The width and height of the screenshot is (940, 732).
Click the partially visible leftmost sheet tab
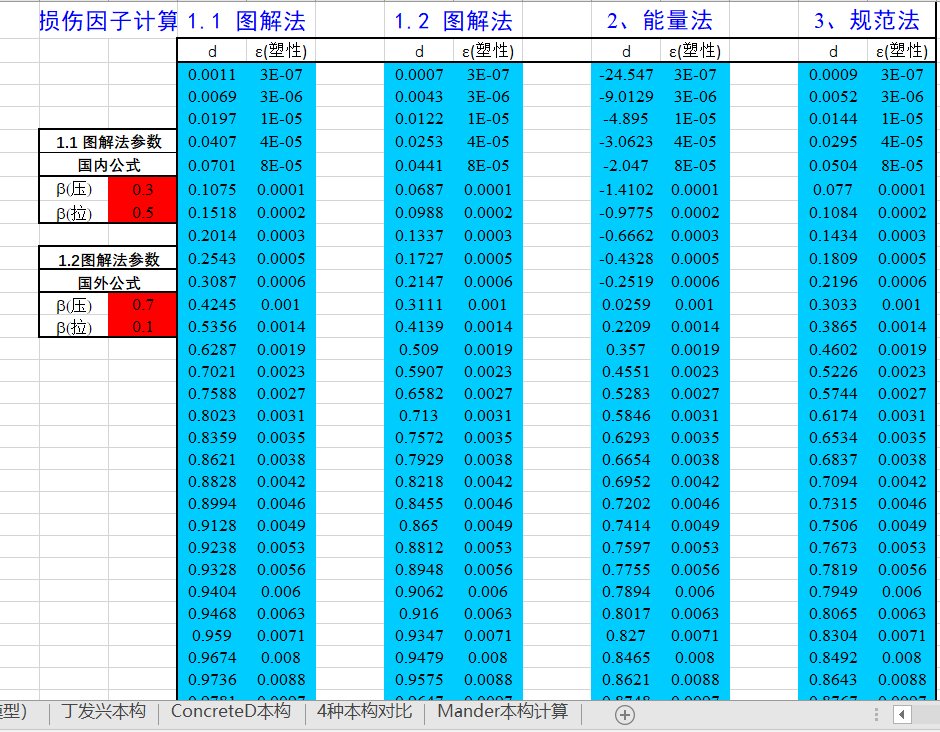(15, 714)
